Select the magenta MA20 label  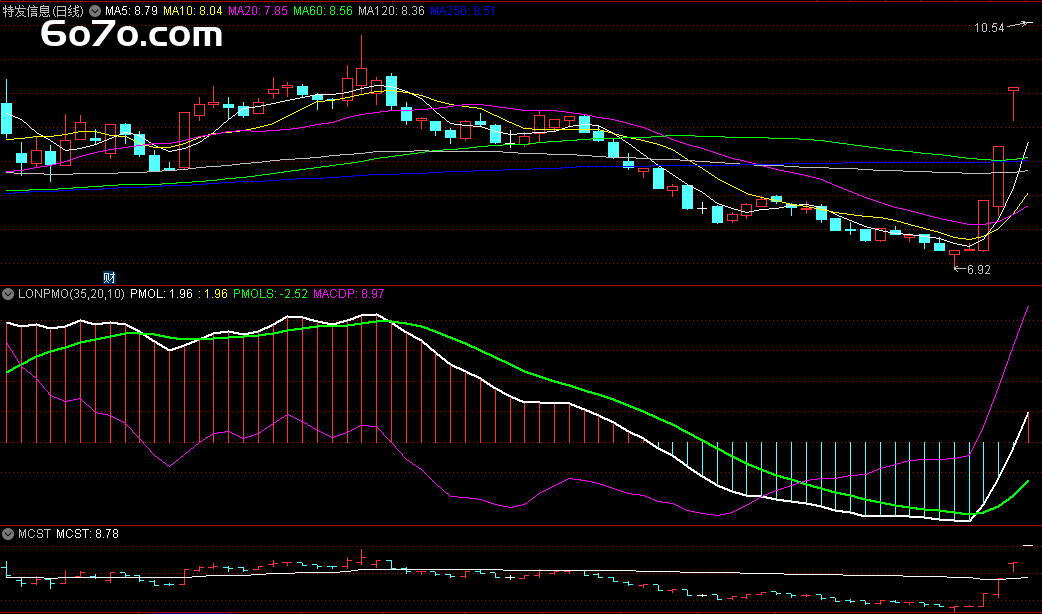click(x=258, y=10)
